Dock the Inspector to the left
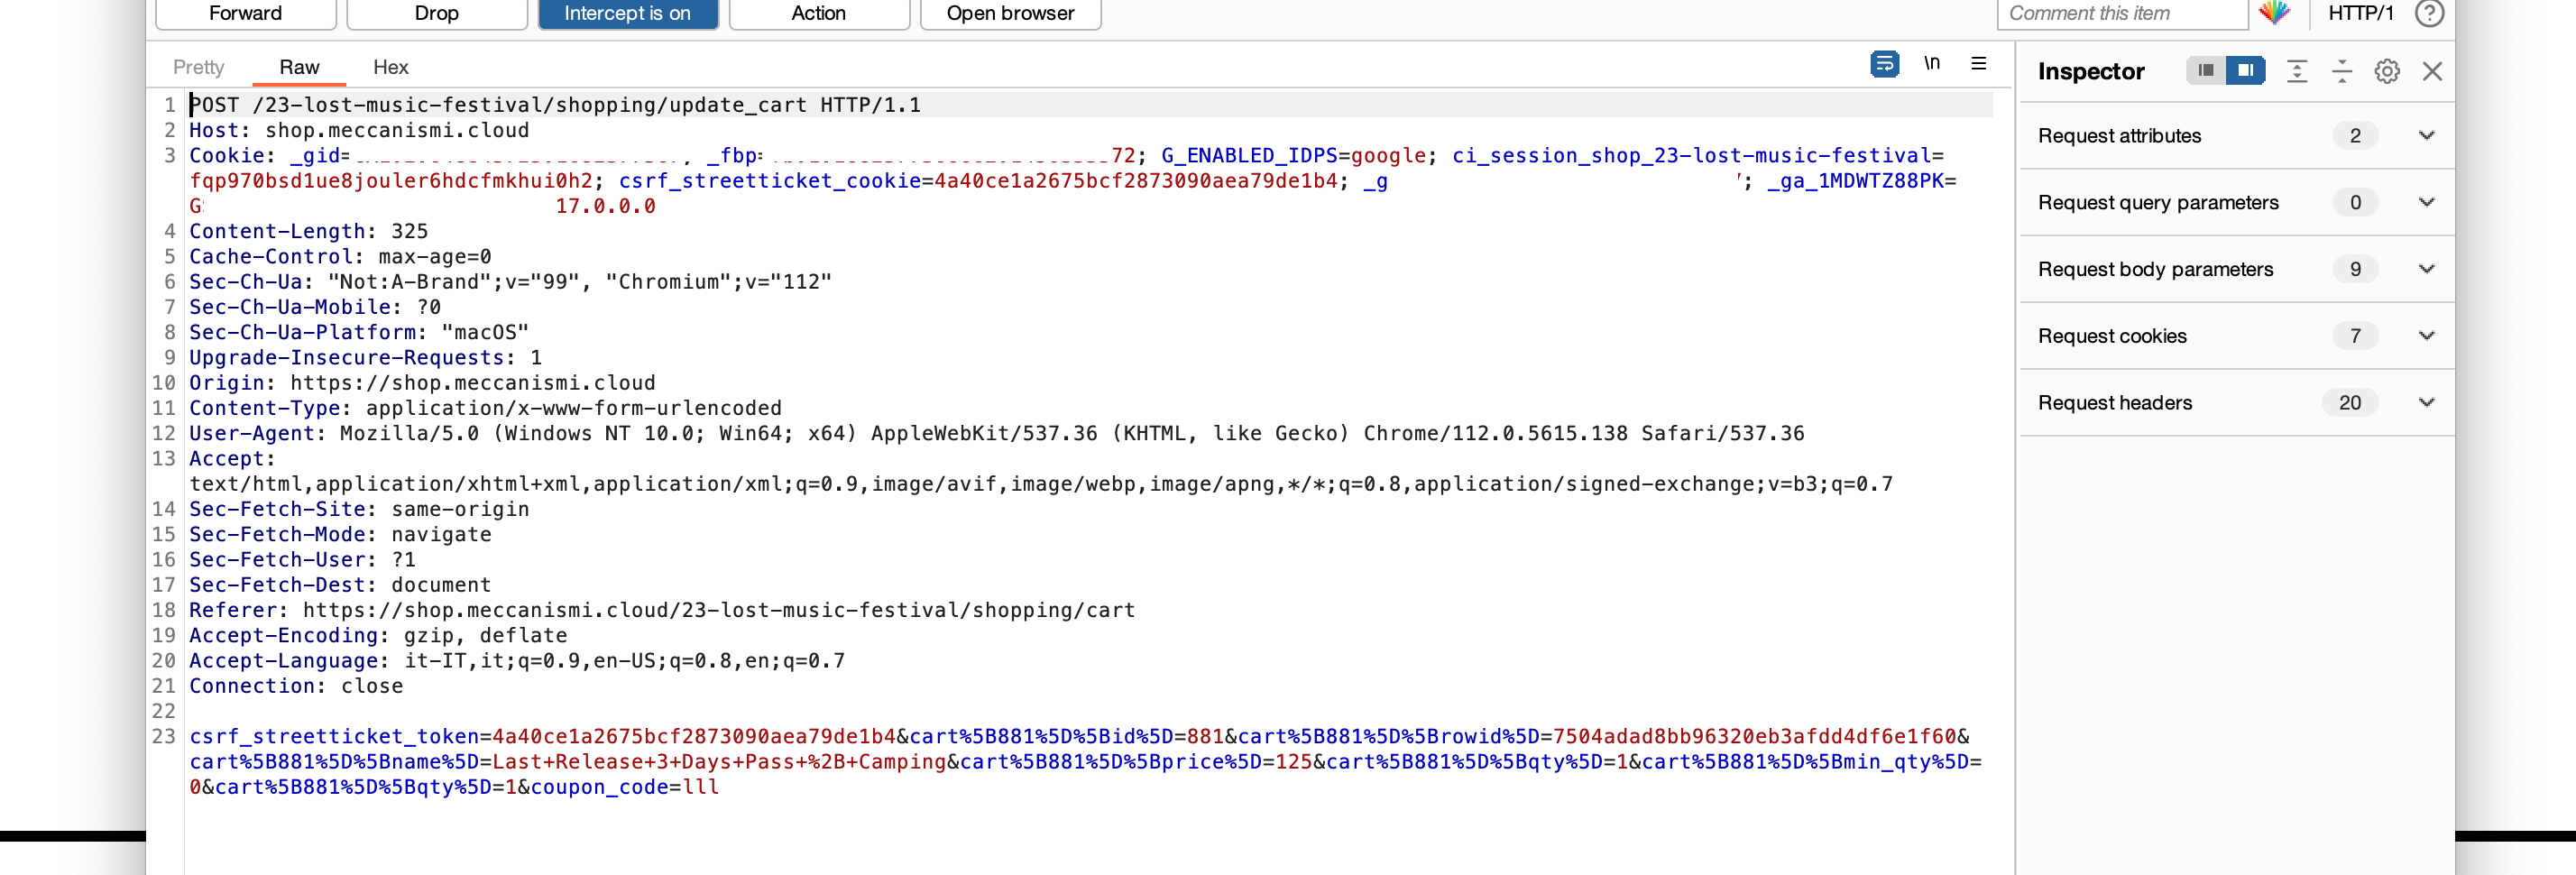The width and height of the screenshot is (2576, 875). (x=2206, y=70)
